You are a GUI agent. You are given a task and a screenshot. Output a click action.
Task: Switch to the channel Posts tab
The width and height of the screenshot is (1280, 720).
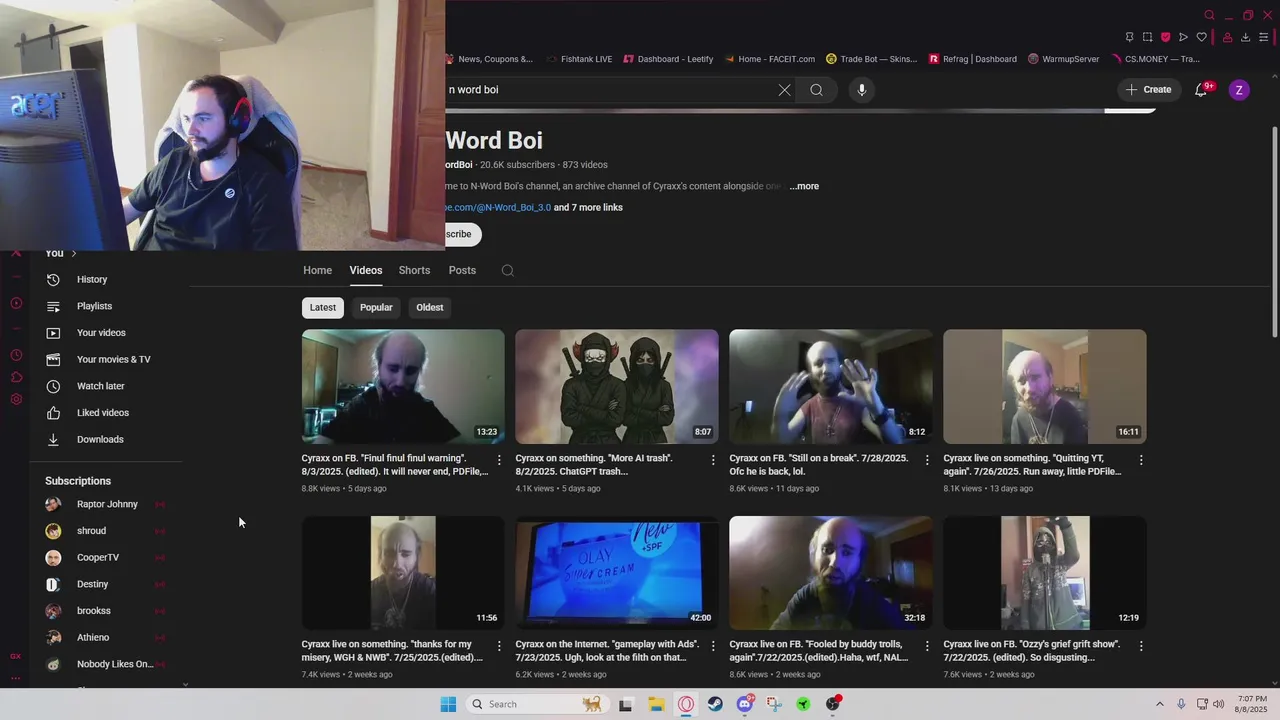tap(462, 271)
